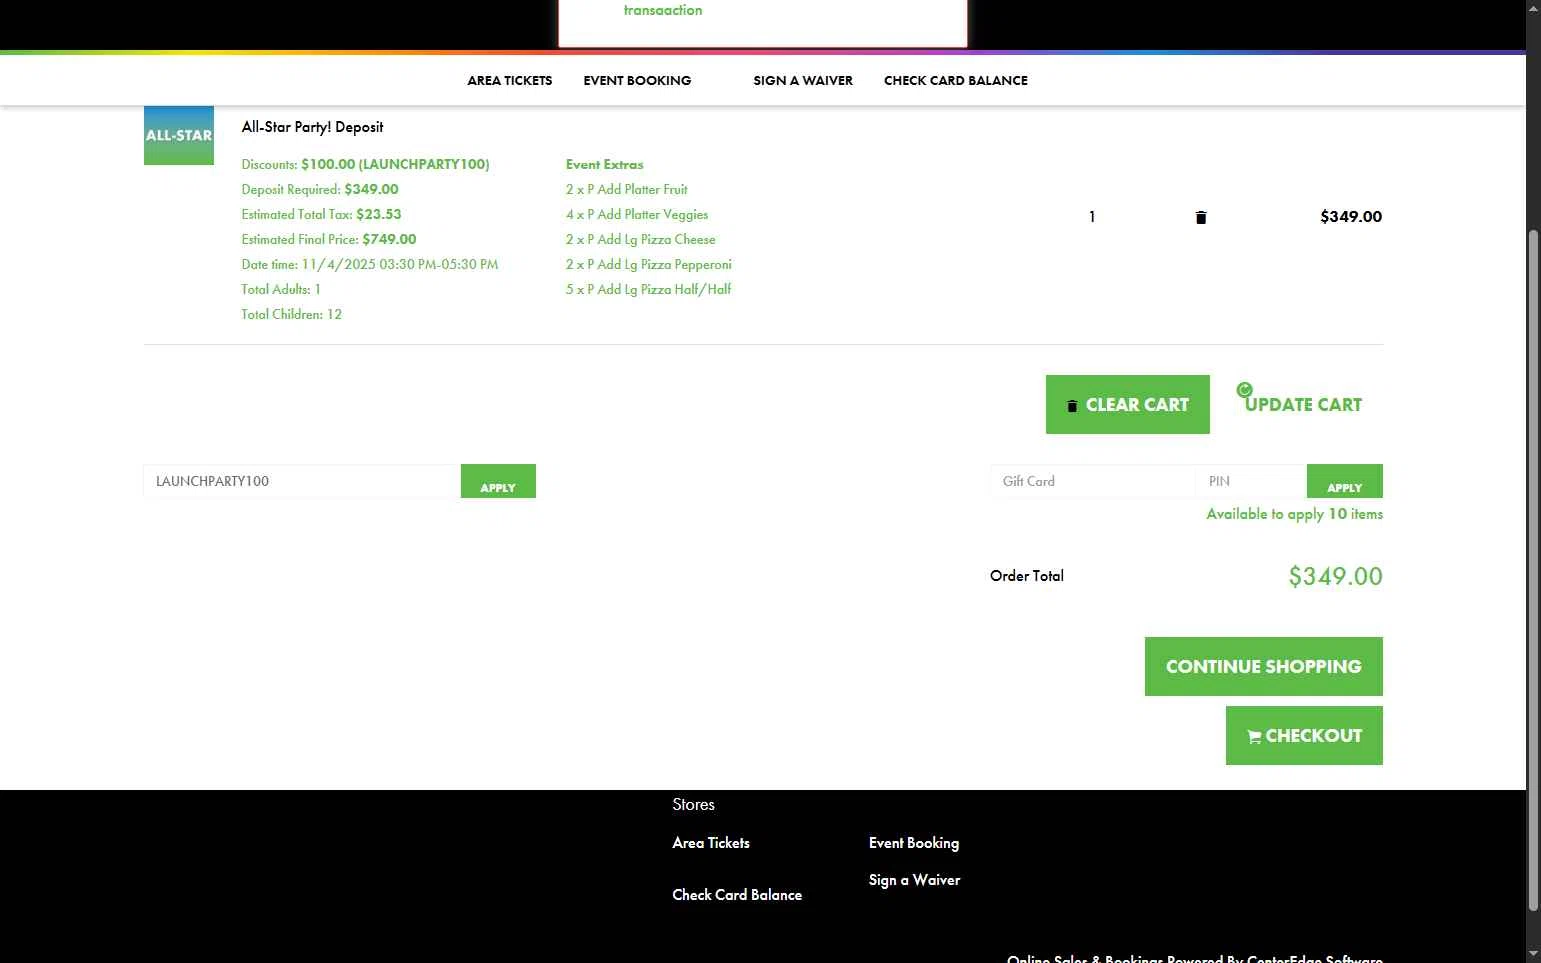
Task: Click the cart quantity value 1
Action: click(x=1092, y=217)
